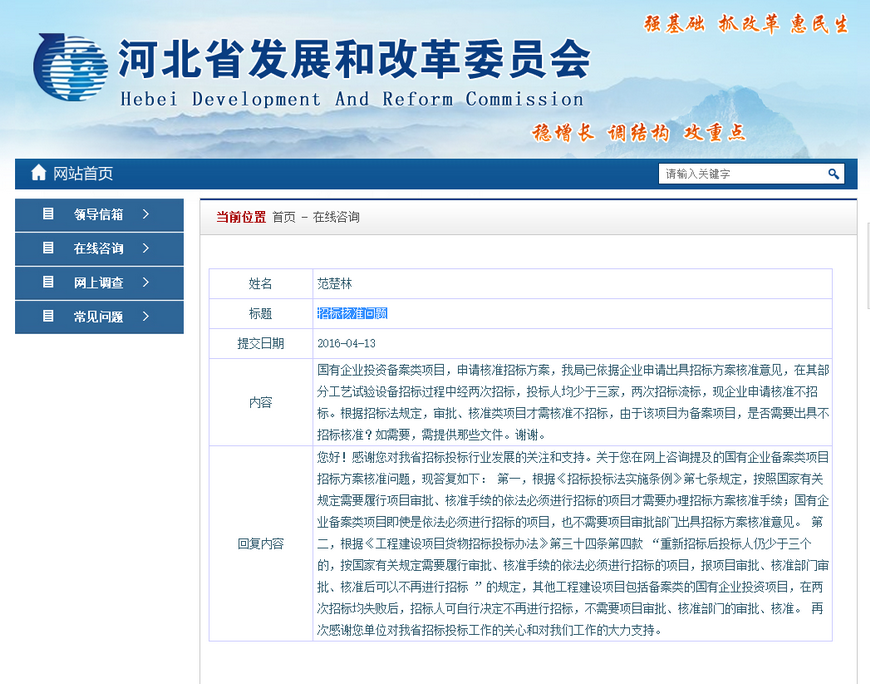Screen dimensions: 870x684
Task: Click the 在线咨询 breadcrumb link
Action: click(x=336, y=217)
